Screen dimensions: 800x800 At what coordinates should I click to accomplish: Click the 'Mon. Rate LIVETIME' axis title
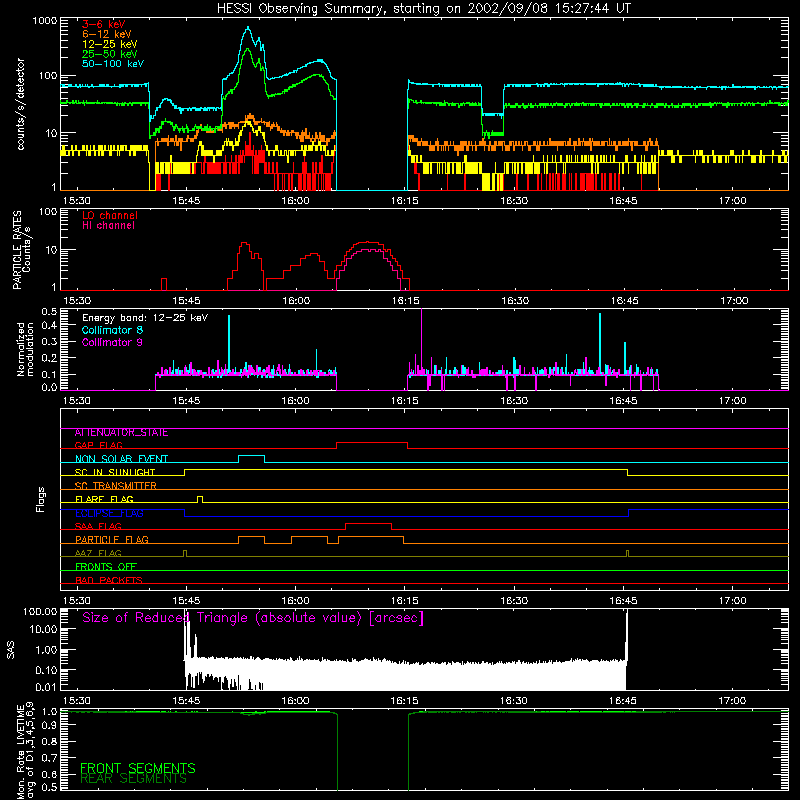(x=20, y=752)
